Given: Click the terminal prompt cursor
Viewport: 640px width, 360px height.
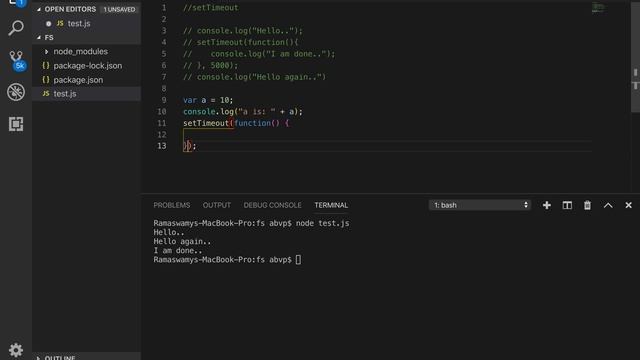Looking at the screenshot, I should pyautogui.click(x=298, y=260).
